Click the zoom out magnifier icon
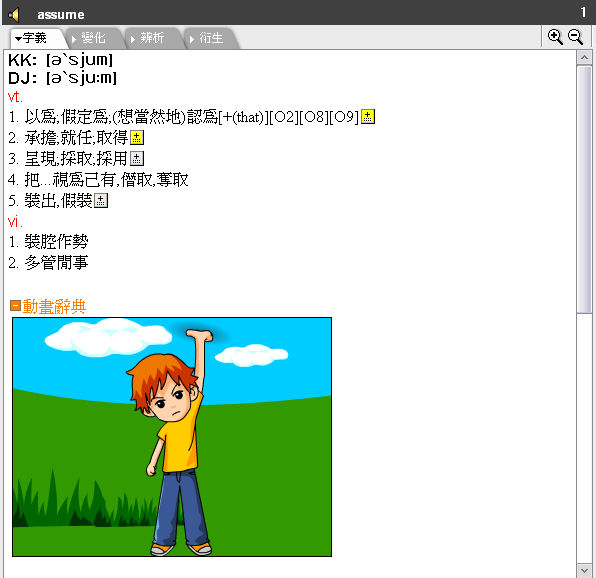Image resolution: width=596 pixels, height=578 pixels. tap(575, 37)
